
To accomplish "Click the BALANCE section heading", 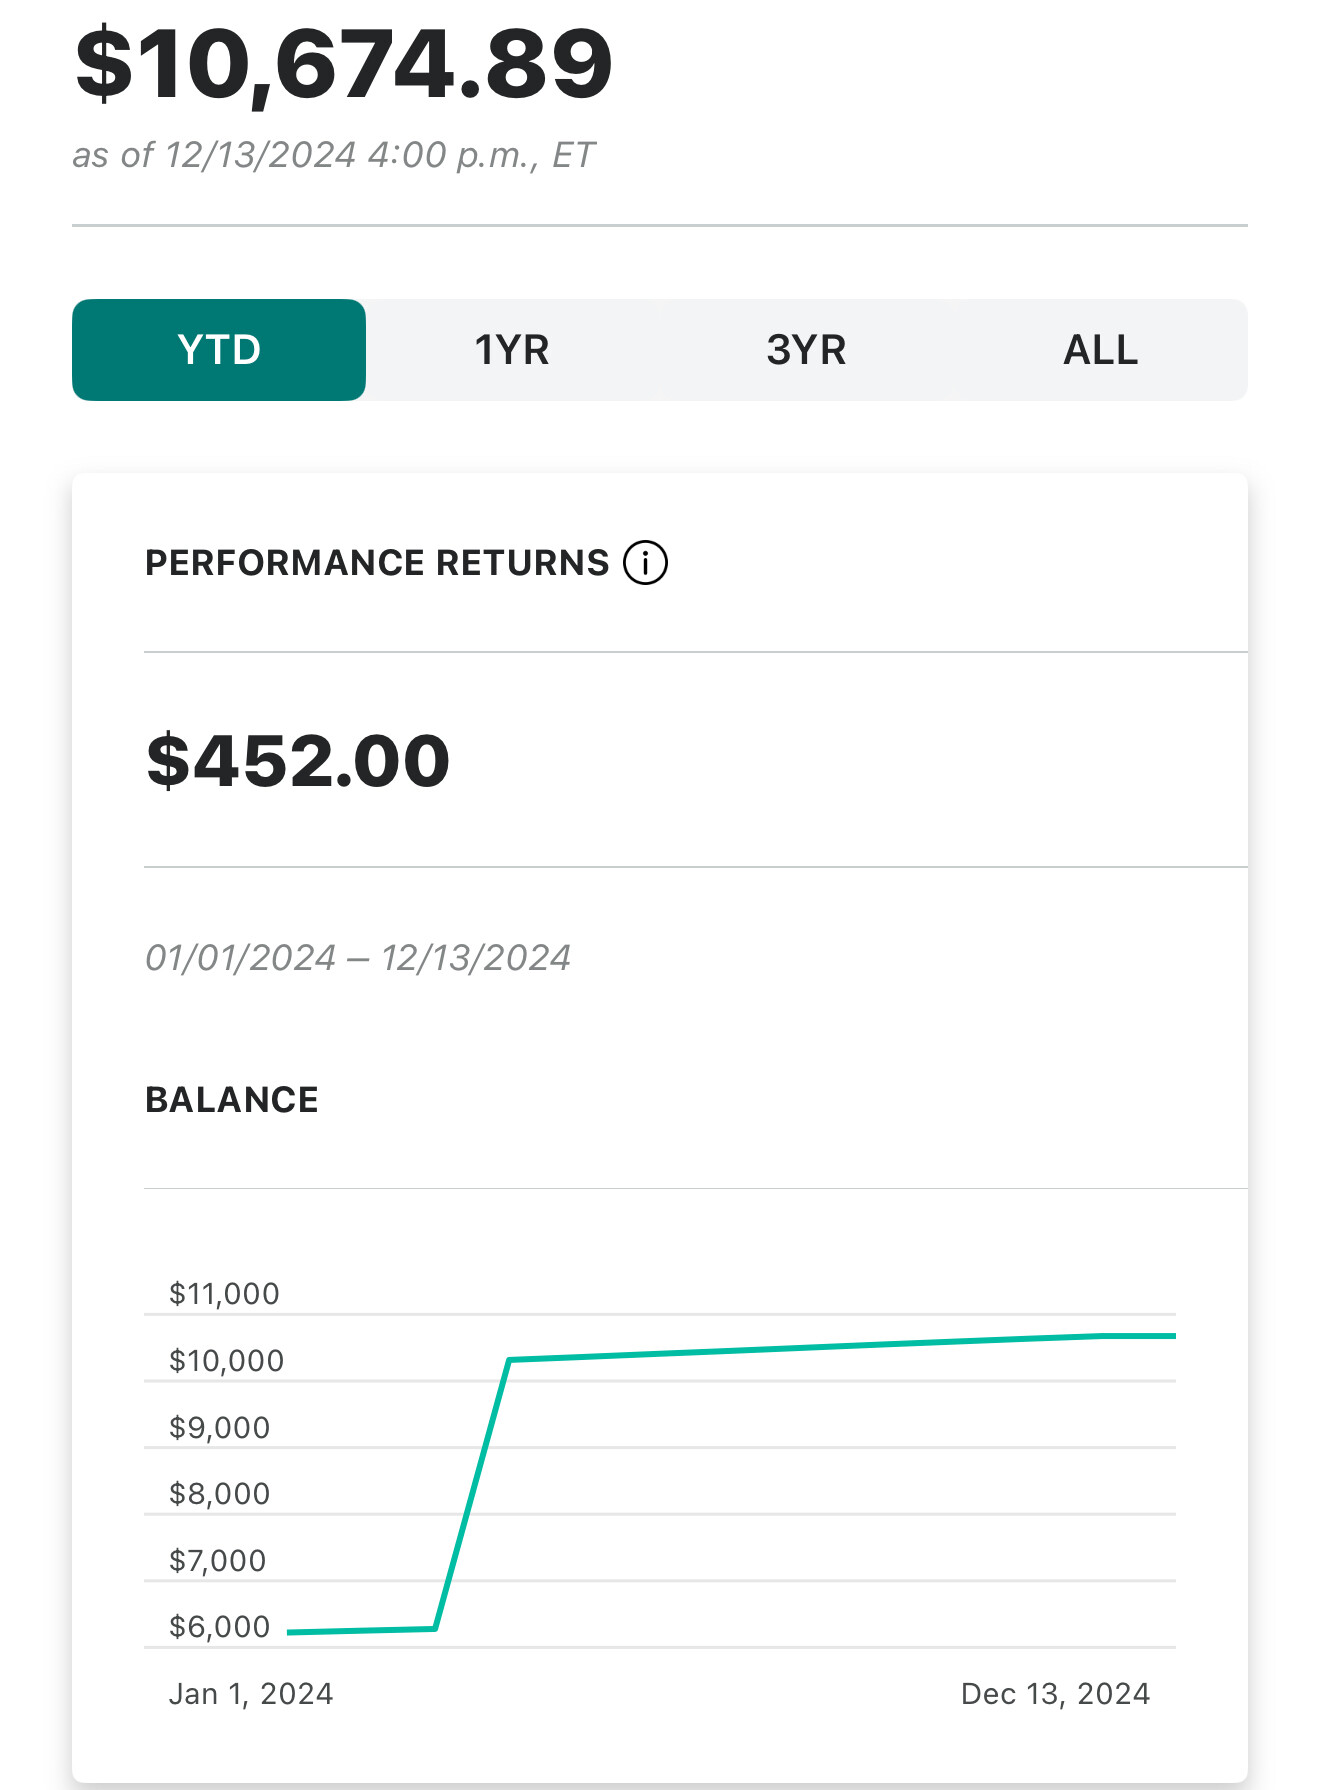I will (231, 1100).
